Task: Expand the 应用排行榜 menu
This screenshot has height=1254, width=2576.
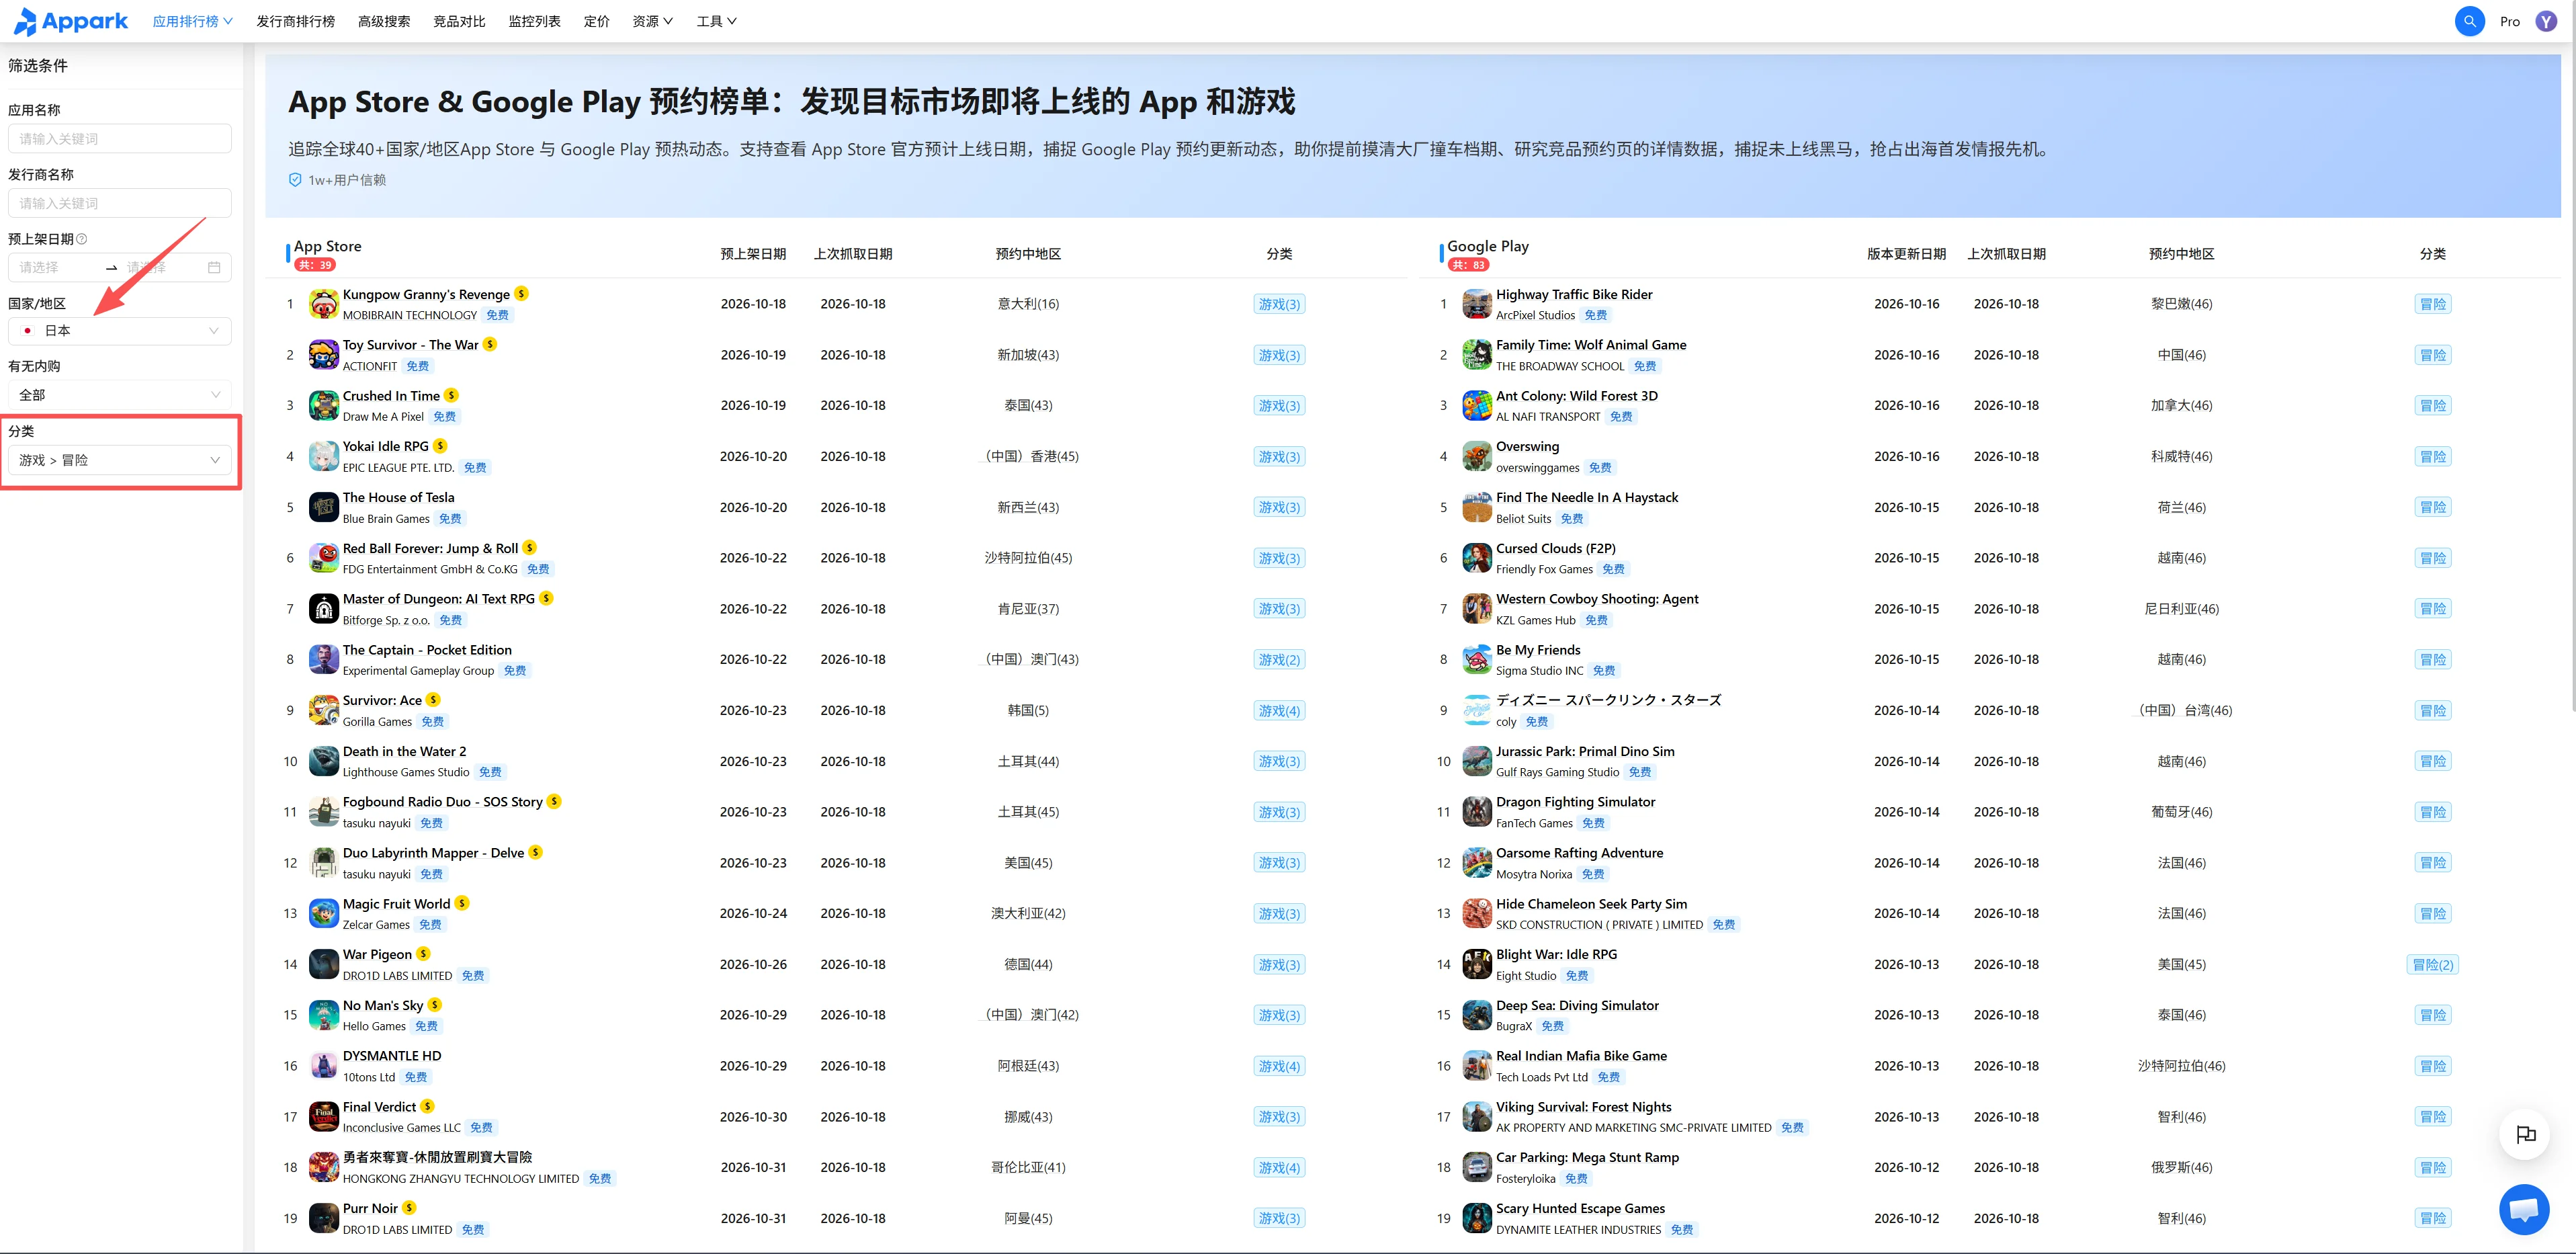Action: coord(192,21)
